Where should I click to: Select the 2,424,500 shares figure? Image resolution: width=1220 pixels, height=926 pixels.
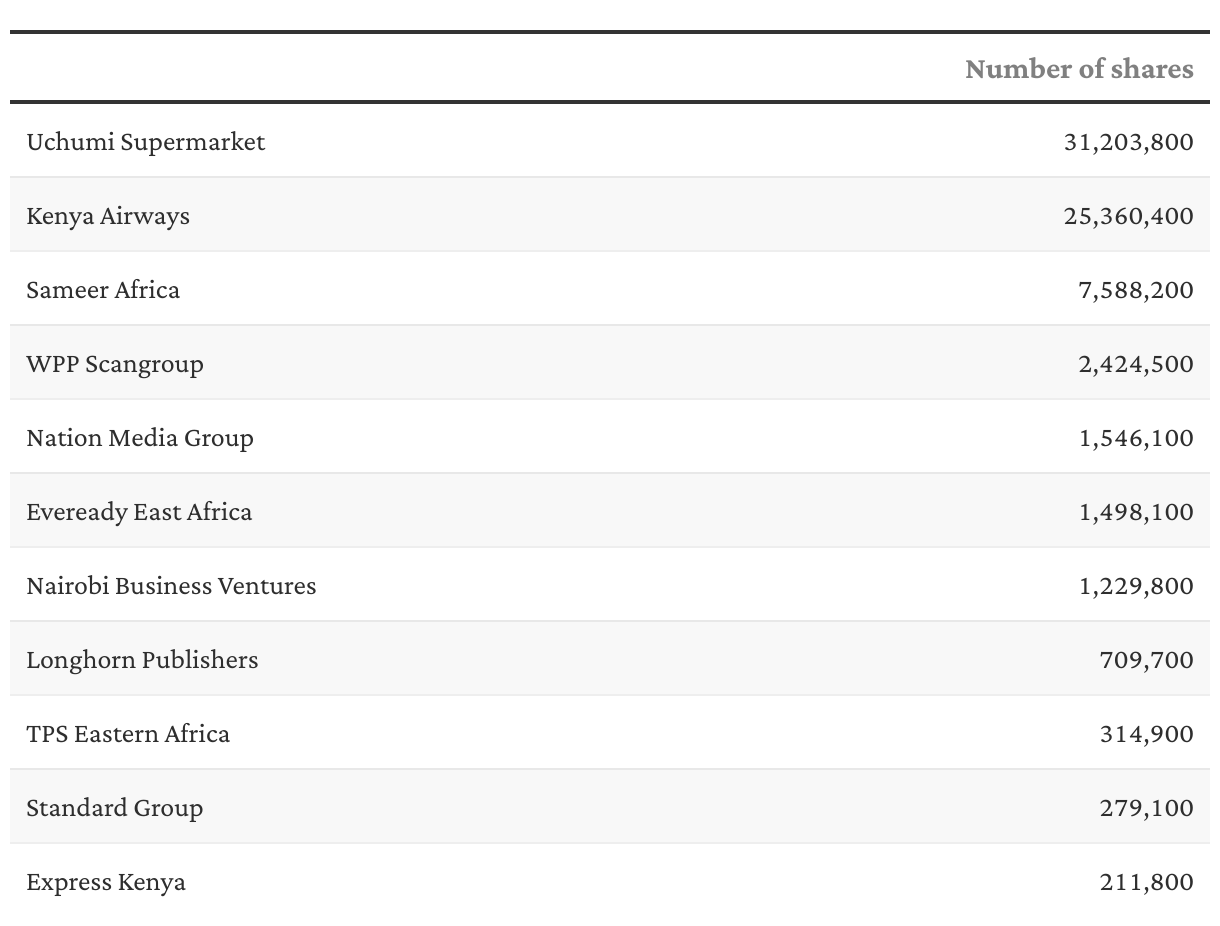(1135, 363)
